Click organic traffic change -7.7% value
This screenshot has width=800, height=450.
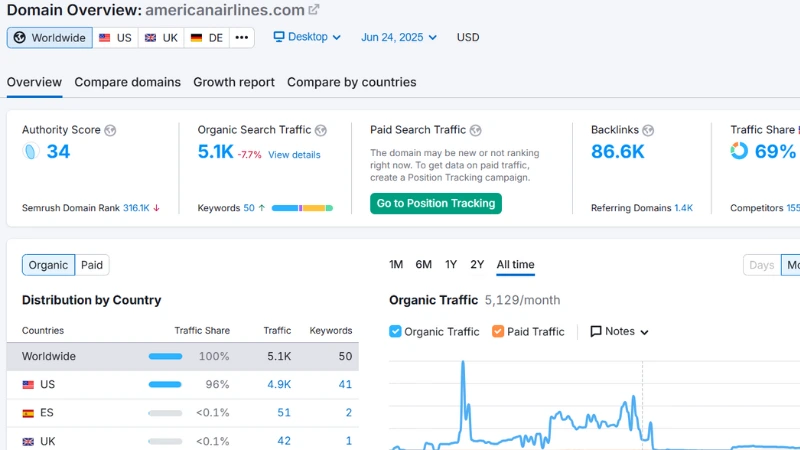click(x=249, y=155)
